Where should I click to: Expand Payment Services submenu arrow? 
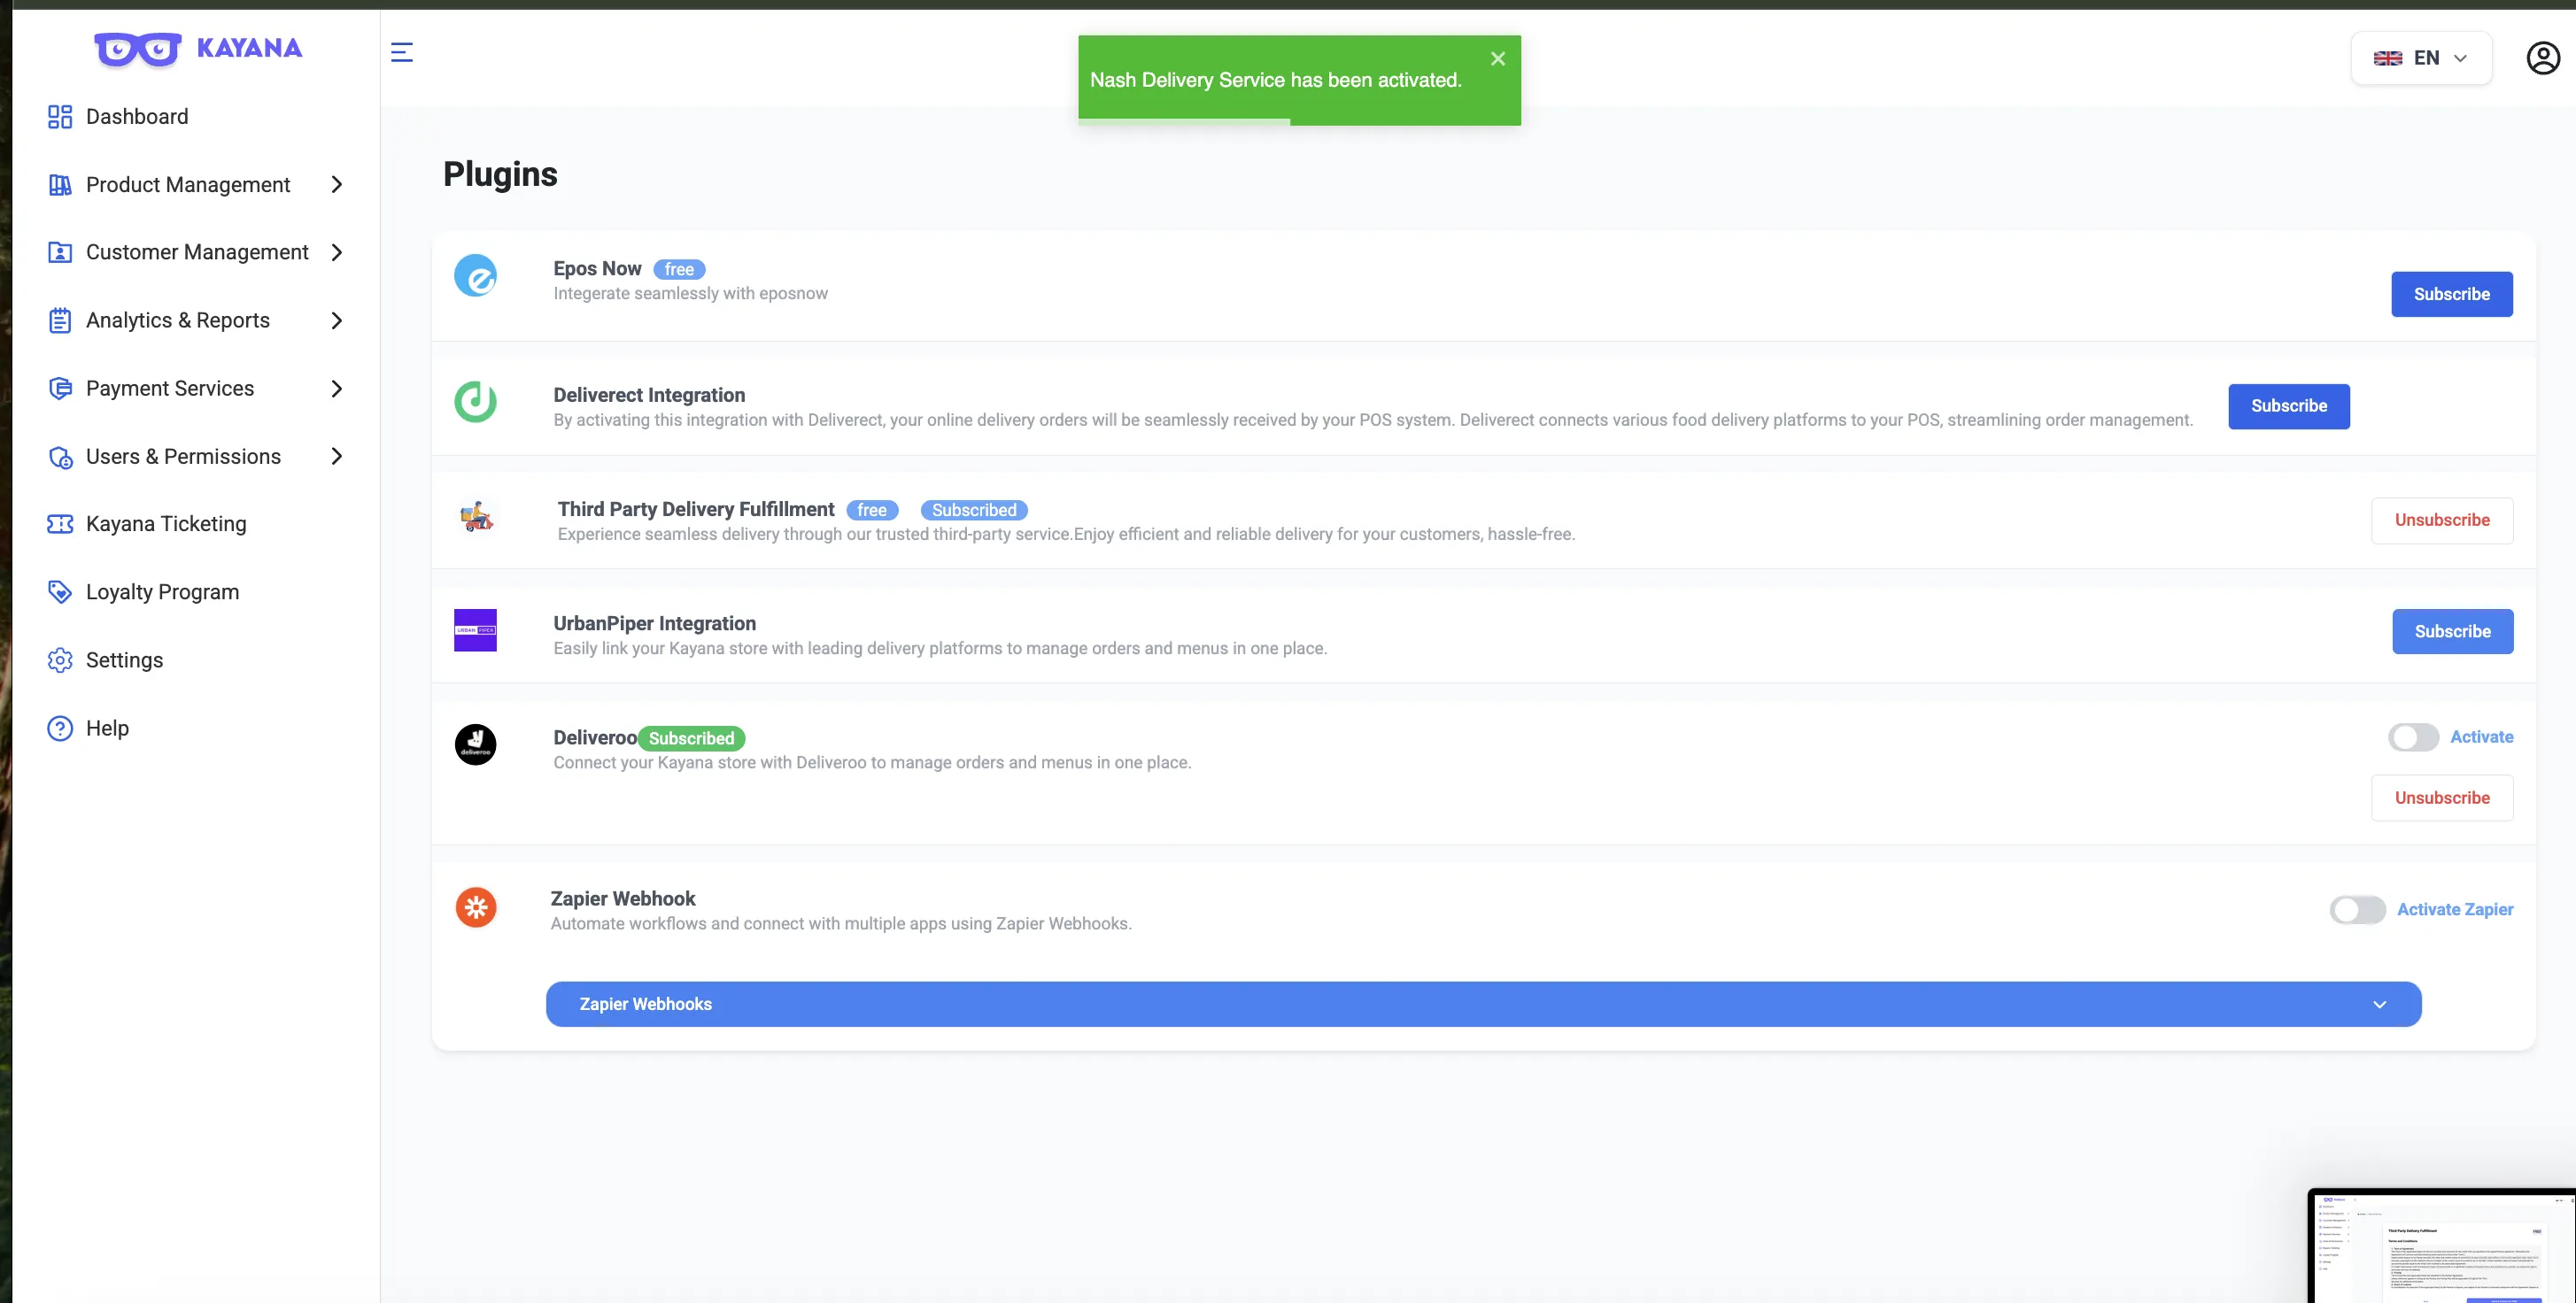coord(337,389)
